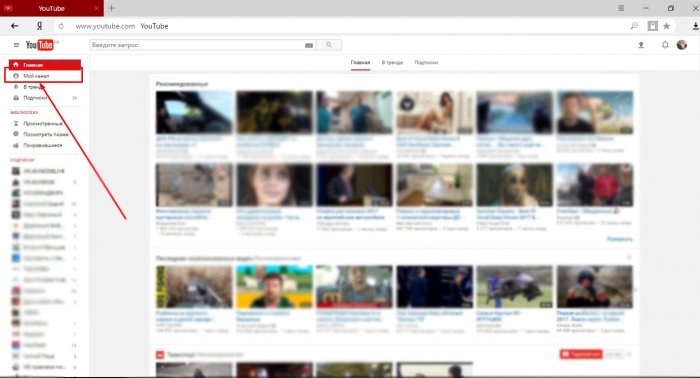Open the soldier in helmet thumbnail
Screen dimensions: 700x378
595,287
